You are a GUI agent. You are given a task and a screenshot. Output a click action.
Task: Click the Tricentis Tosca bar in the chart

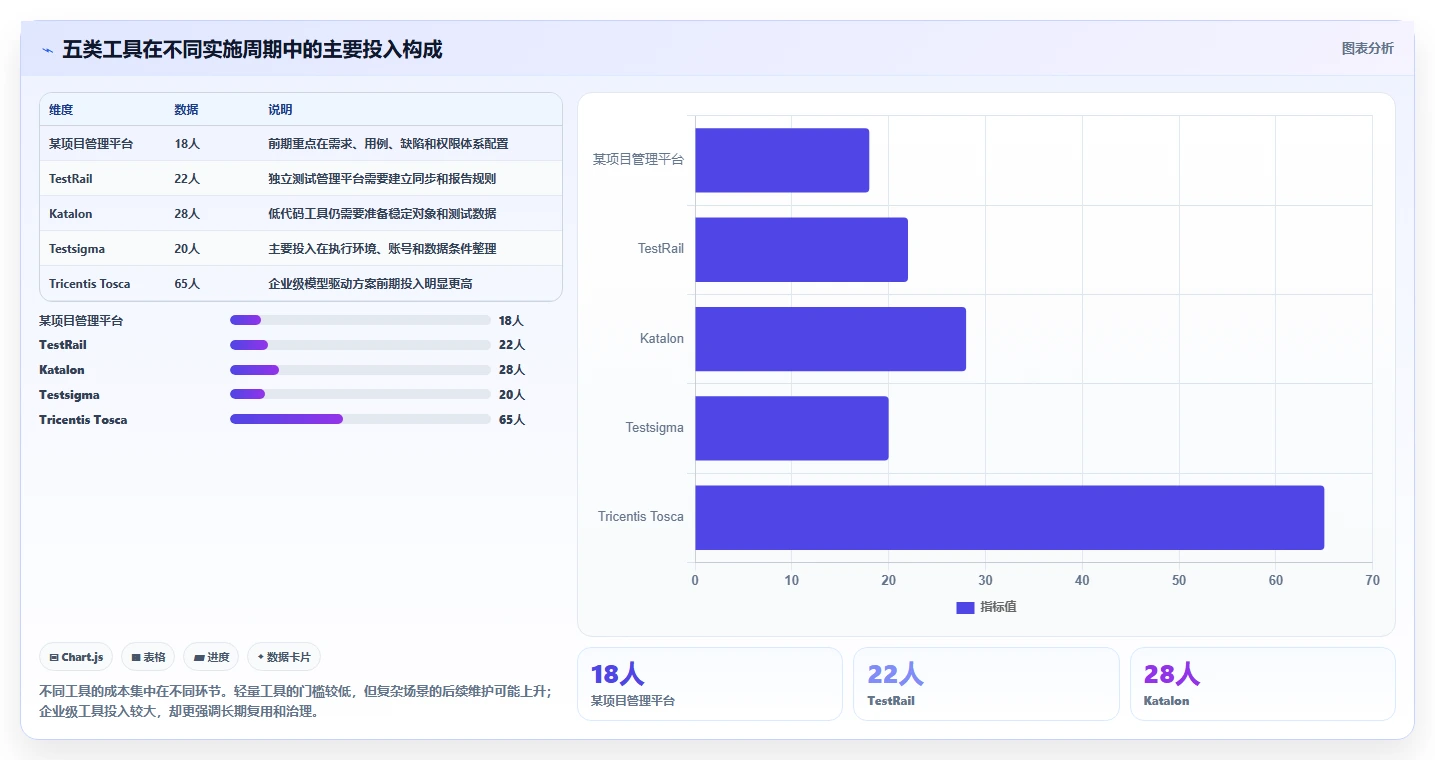1009,517
